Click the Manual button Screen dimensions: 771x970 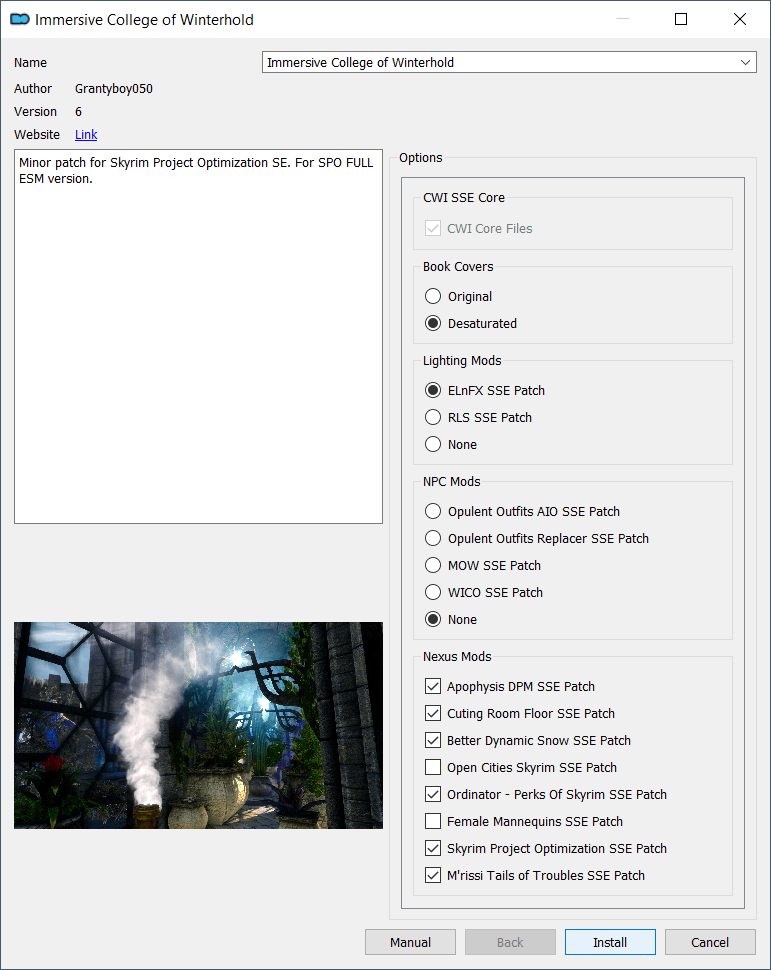(410, 942)
